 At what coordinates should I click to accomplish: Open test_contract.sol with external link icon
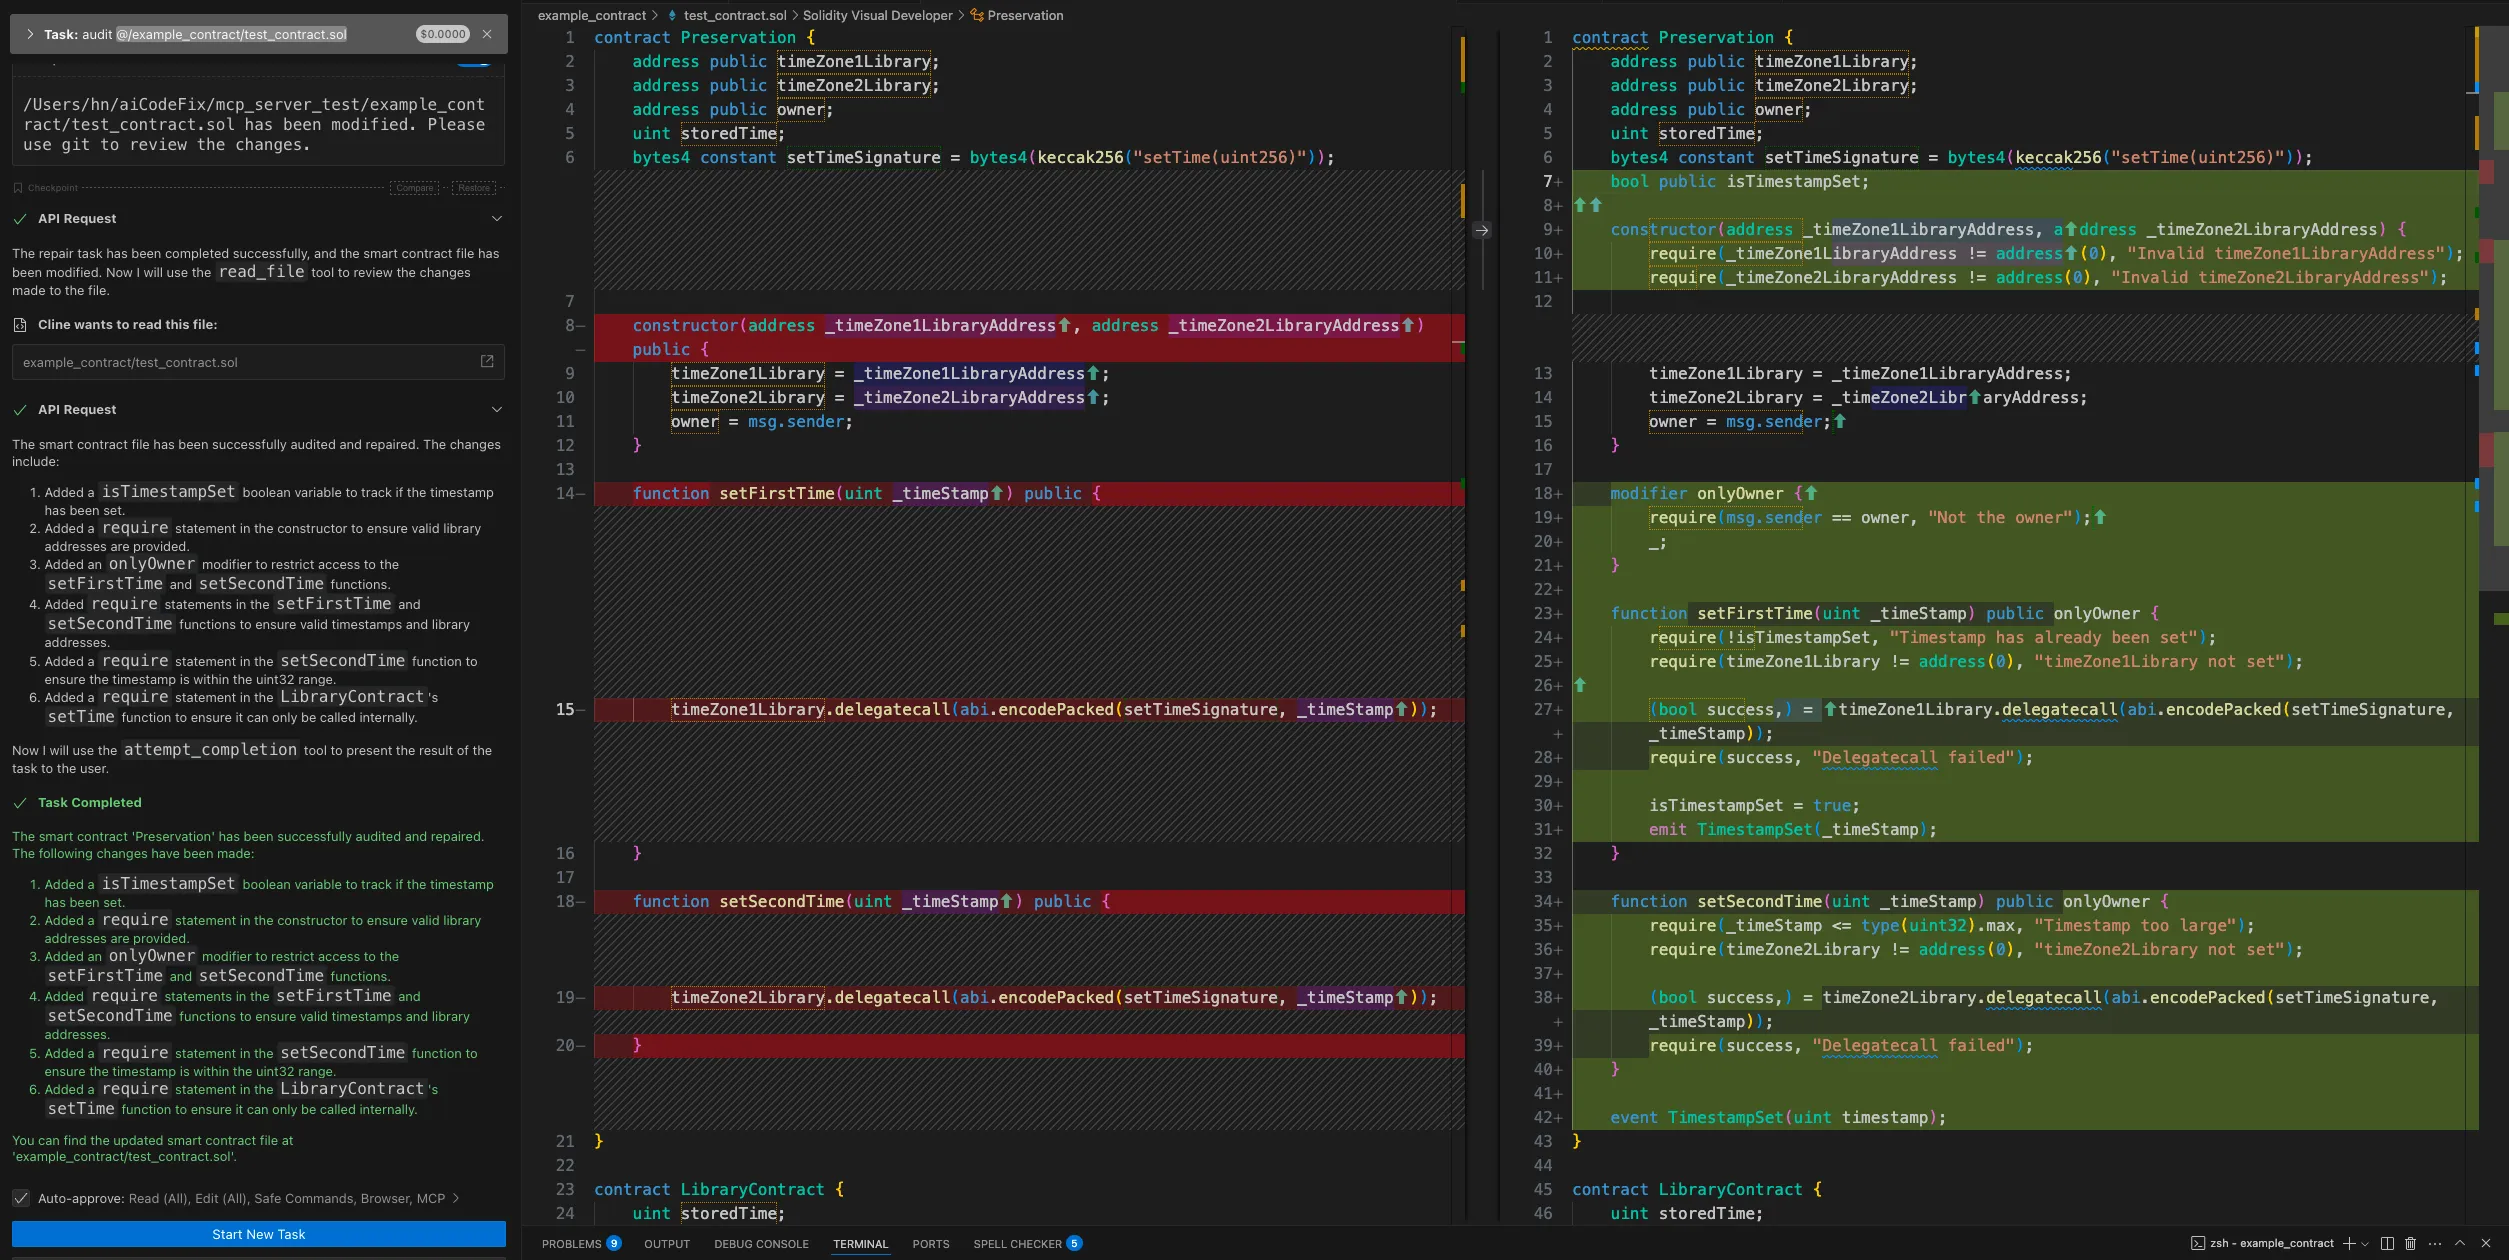click(x=487, y=362)
